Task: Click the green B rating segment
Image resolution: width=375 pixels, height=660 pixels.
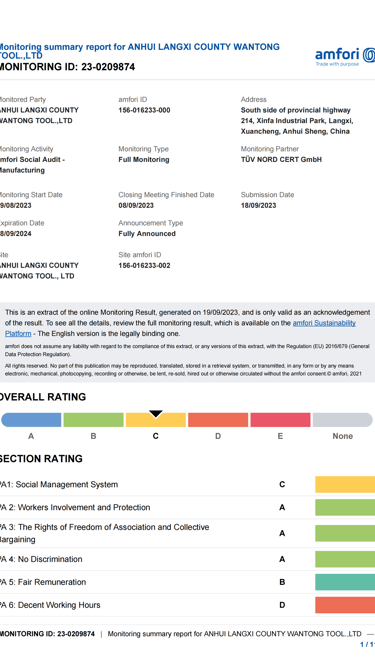Action: tap(93, 420)
